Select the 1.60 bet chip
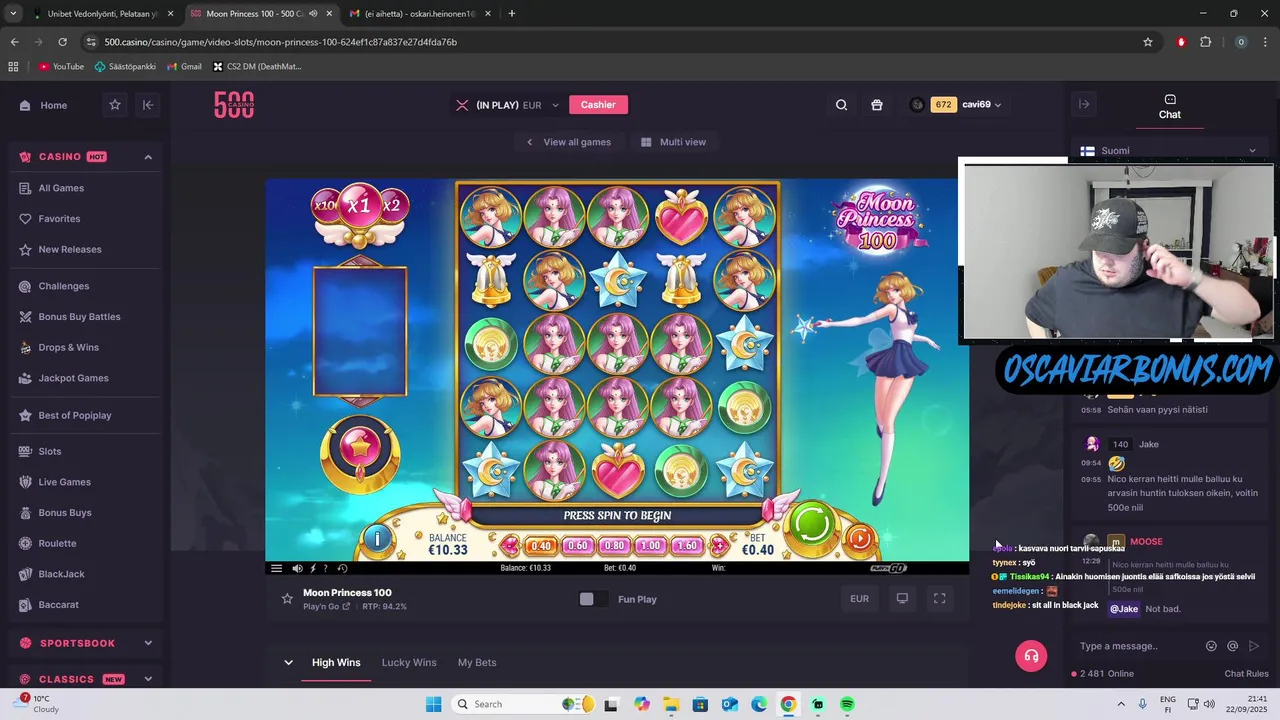Image resolution: width=1280 pixels, height=720 pixels. (687, 546)
